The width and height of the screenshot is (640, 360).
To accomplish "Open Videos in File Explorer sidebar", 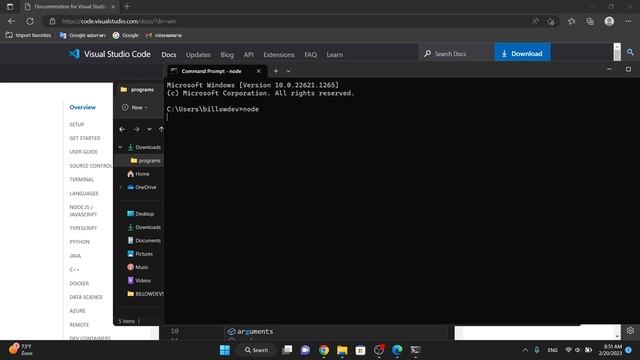I will point(139,280).
